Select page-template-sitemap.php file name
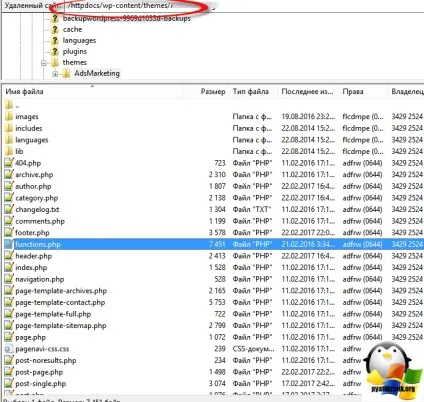 [61, 326]
